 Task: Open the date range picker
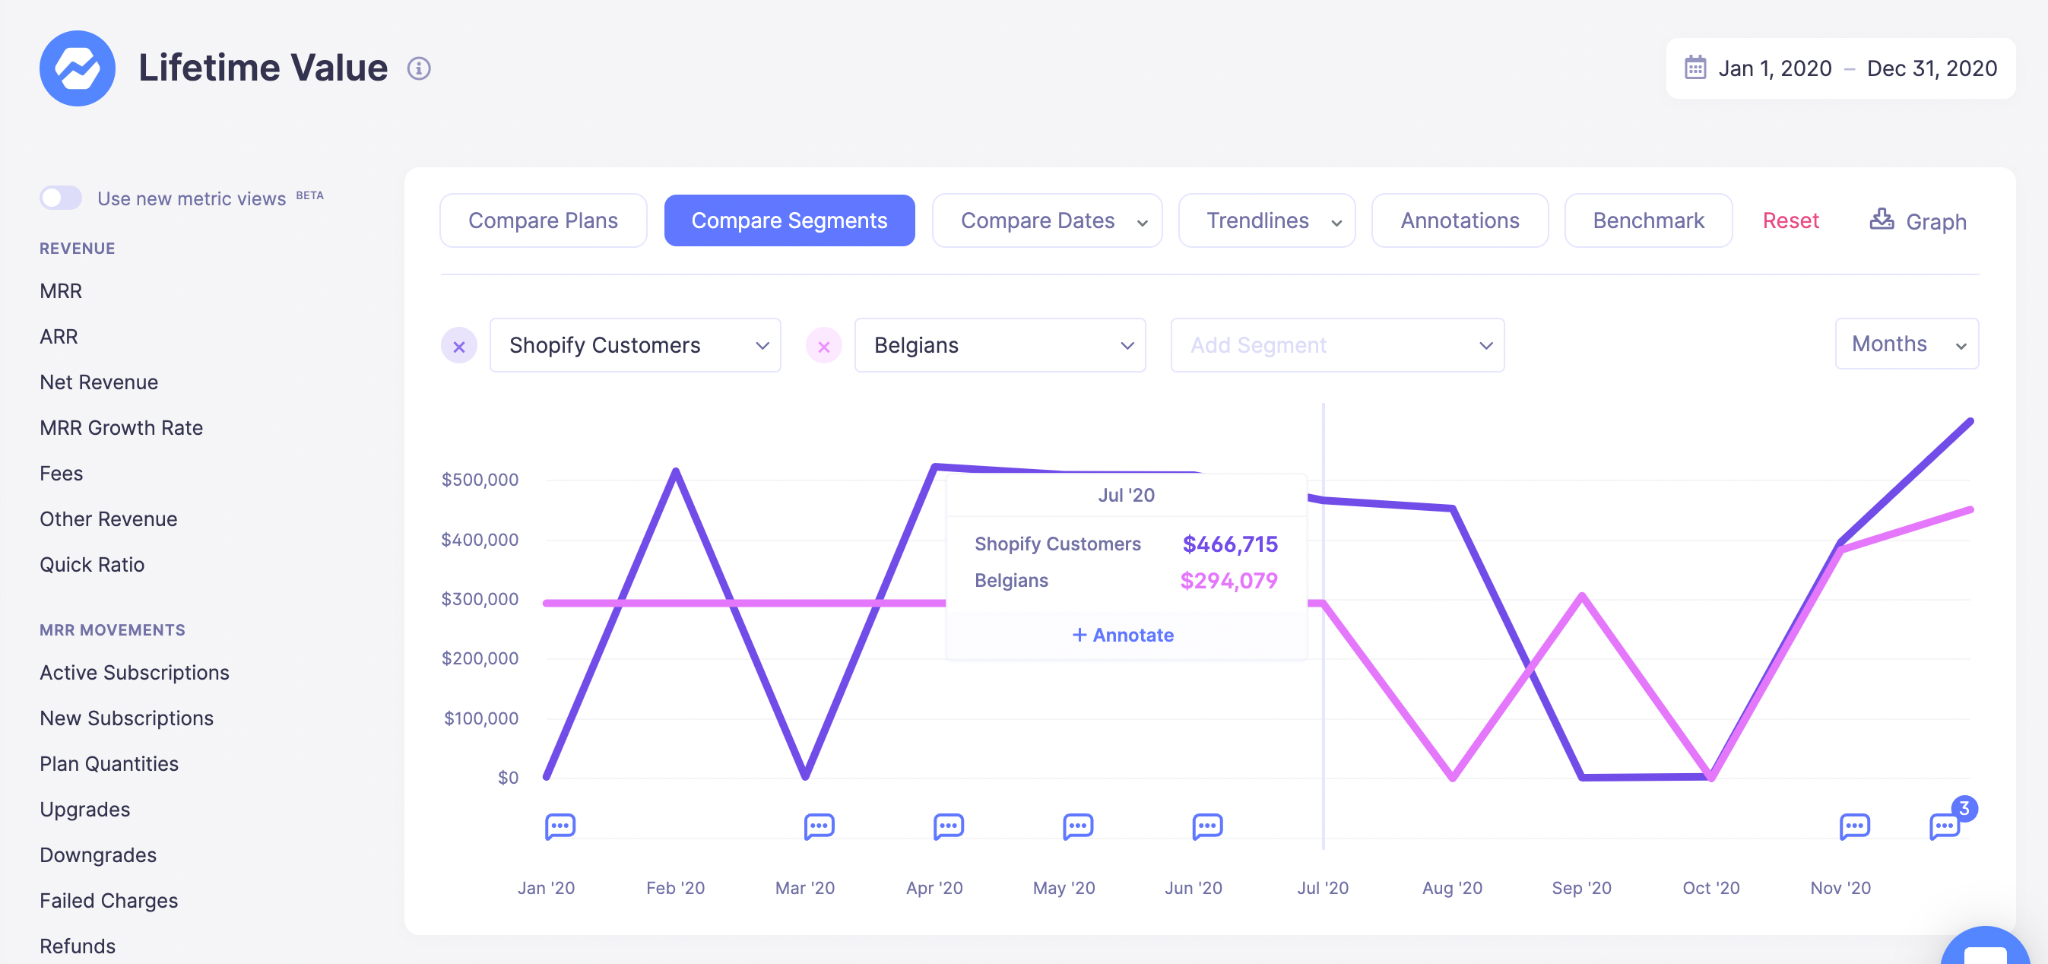[1840, 69]
